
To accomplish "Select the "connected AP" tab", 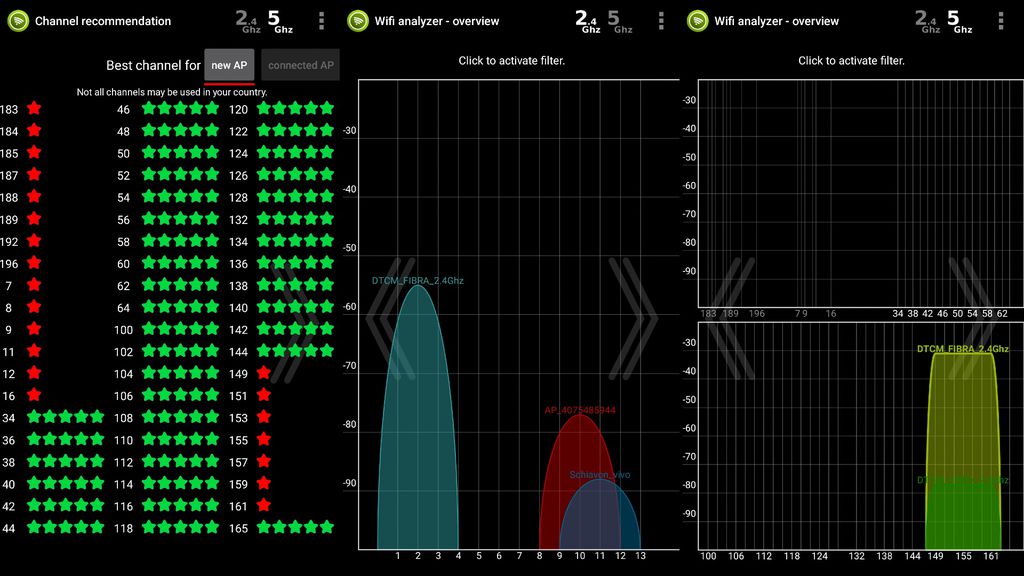I will point(300,66).
